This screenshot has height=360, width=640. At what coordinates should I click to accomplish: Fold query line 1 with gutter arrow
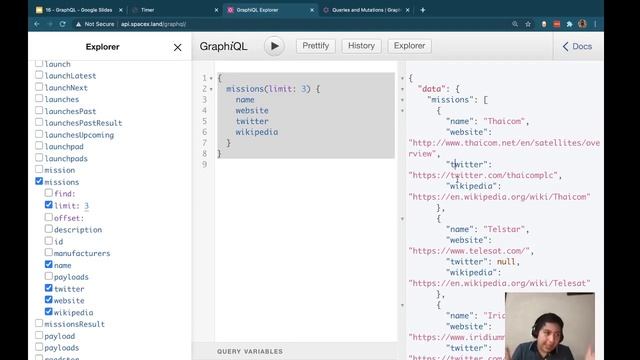coord(211,78)
